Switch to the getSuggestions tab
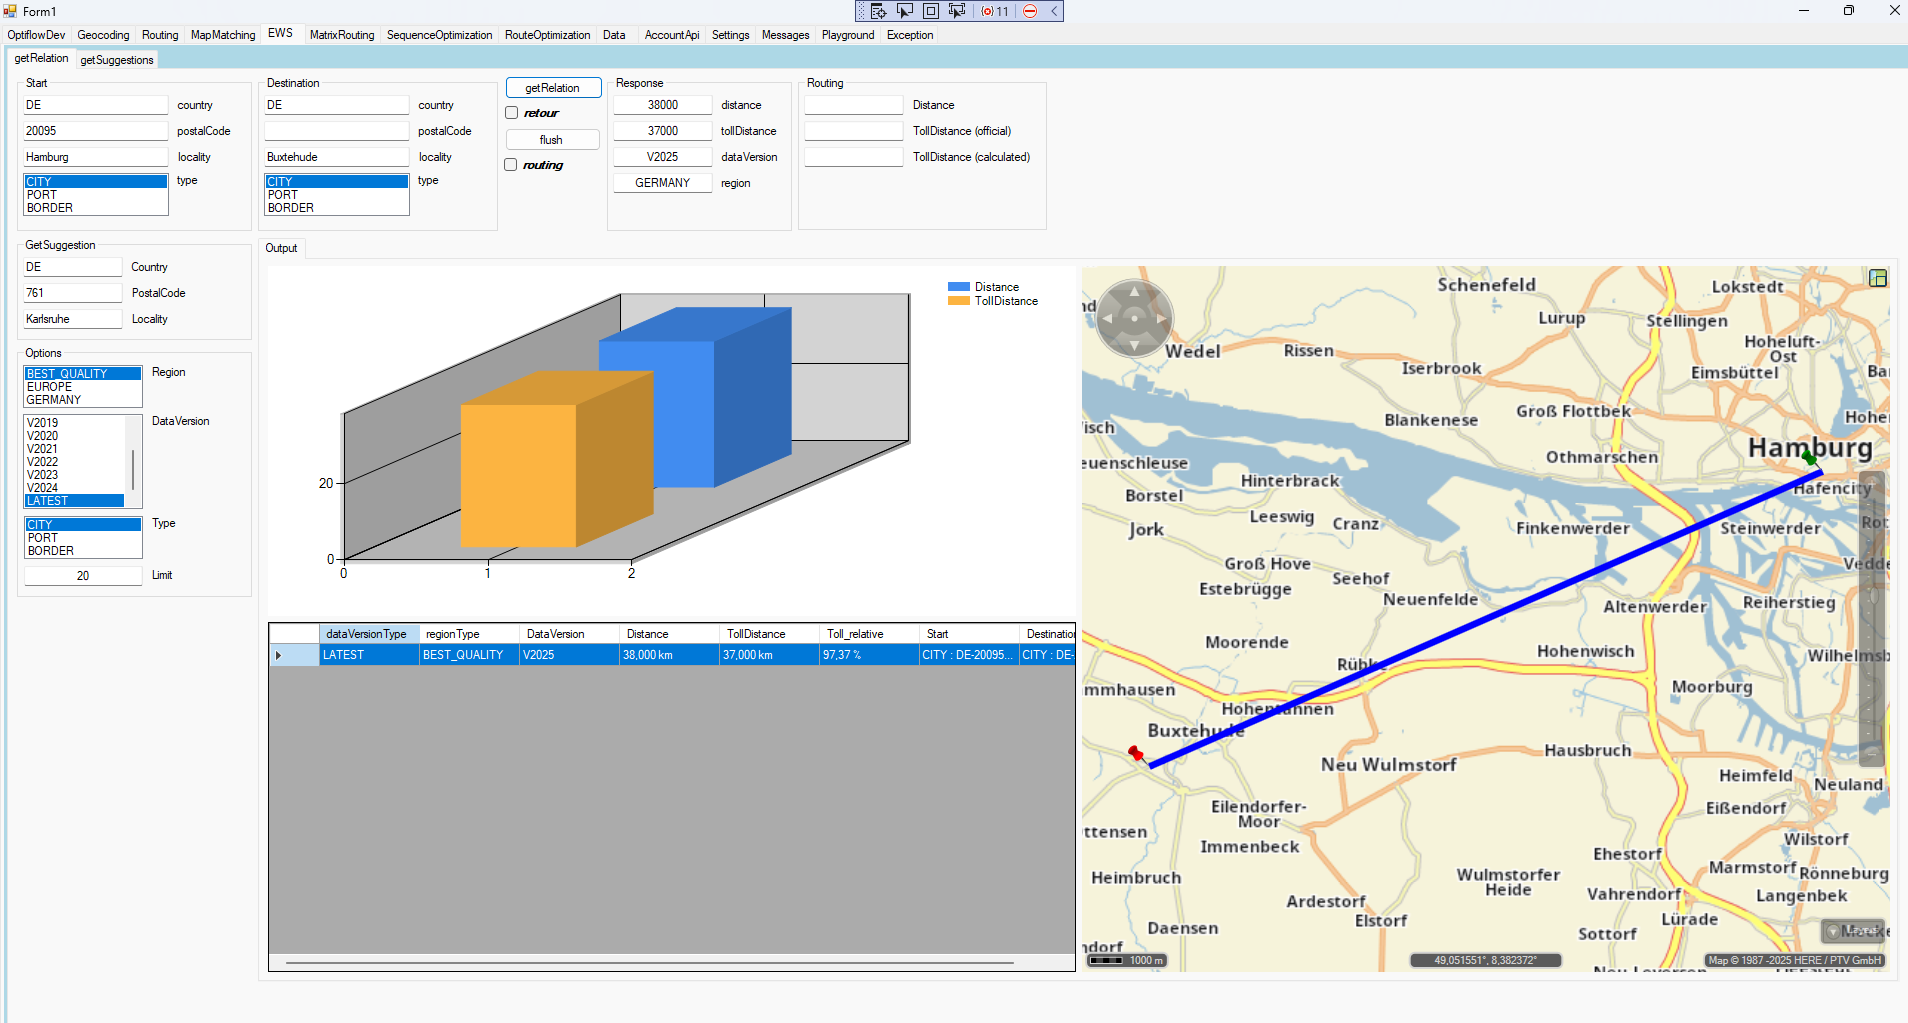The height and width of the screenshot is (1023, 1908). click(x=117, y=60)
